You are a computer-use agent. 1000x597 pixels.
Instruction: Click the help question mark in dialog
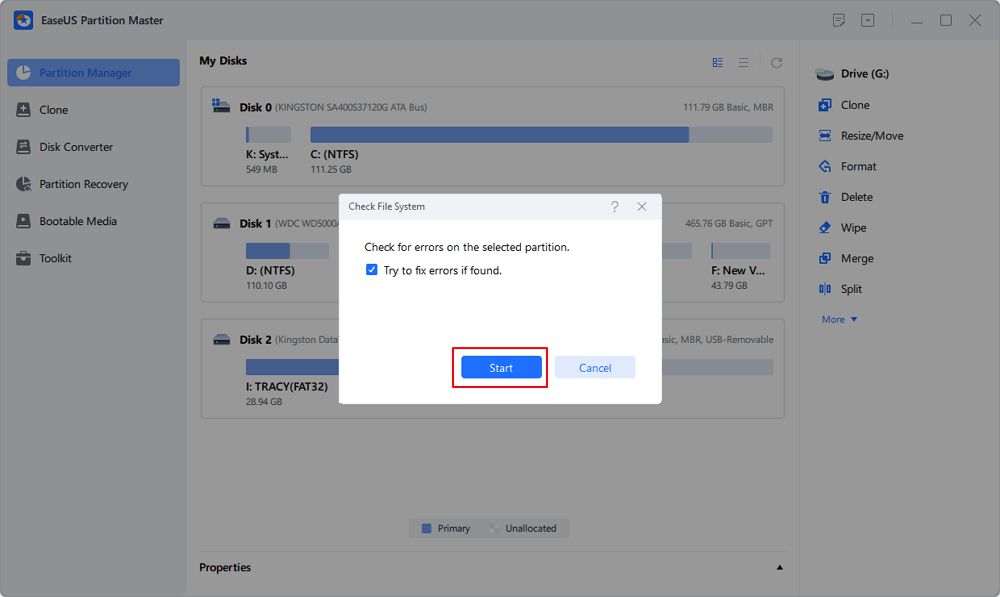[614, 207]
